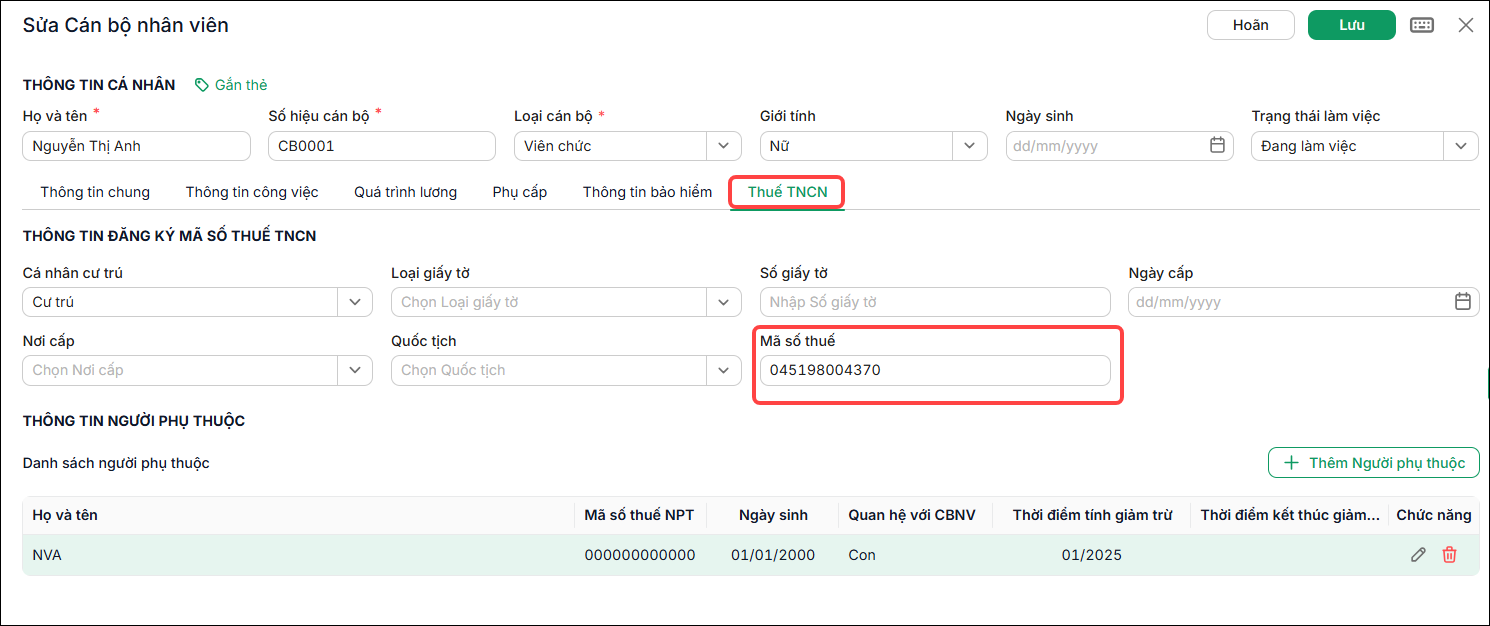The height and width of the screenshot is (626, 1490).
Task: Click the Hoãn button
Action: coord(1251,25)
